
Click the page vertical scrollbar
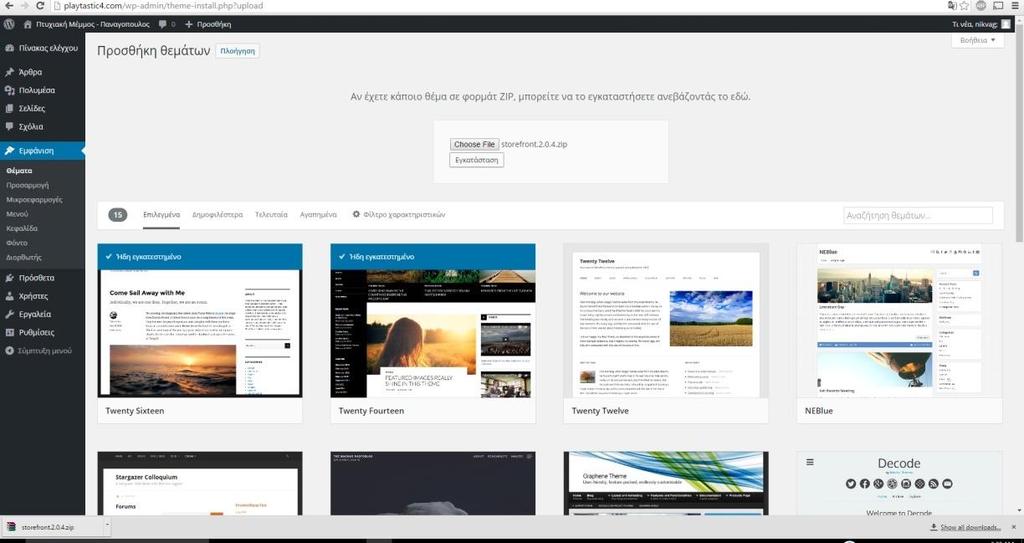pos(1017,131)
